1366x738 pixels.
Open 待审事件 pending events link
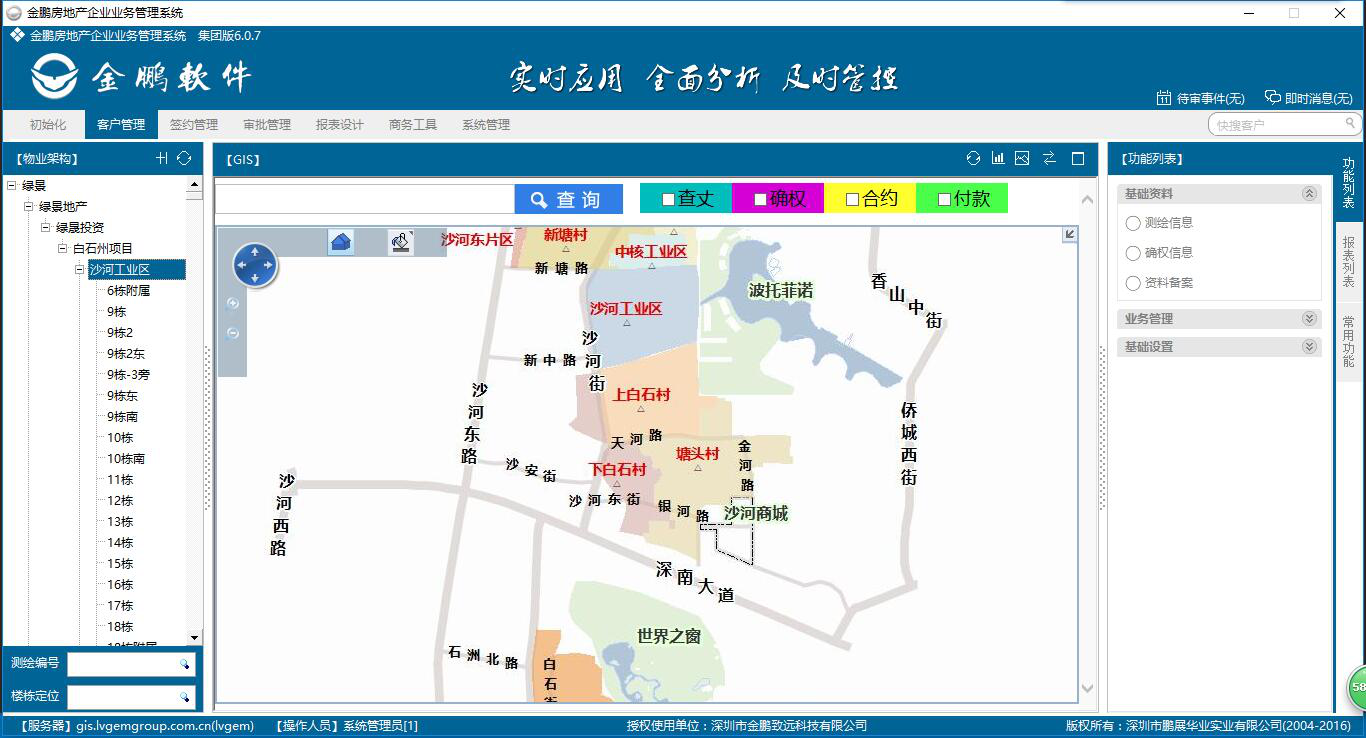pyautogui.click(x=1200, y=98)
